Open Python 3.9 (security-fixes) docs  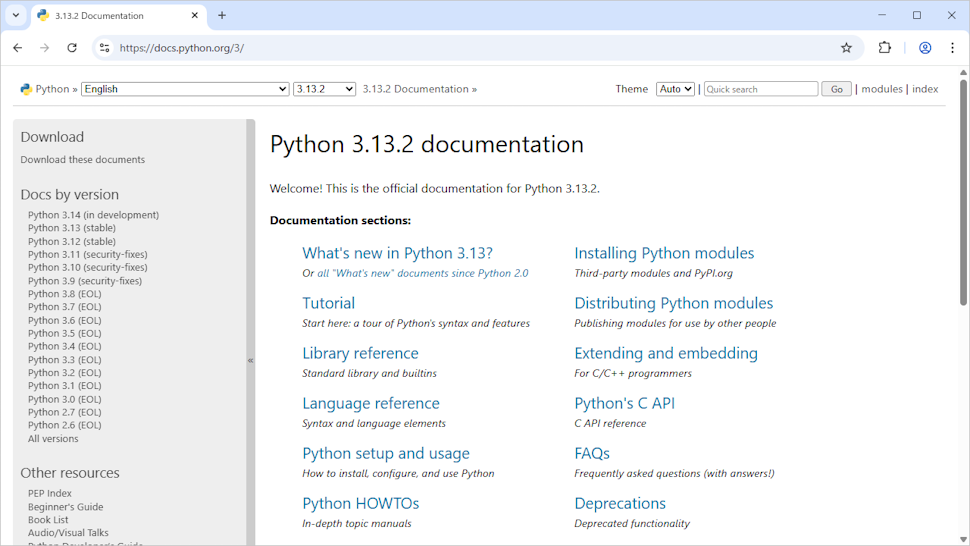coord(85,281)
